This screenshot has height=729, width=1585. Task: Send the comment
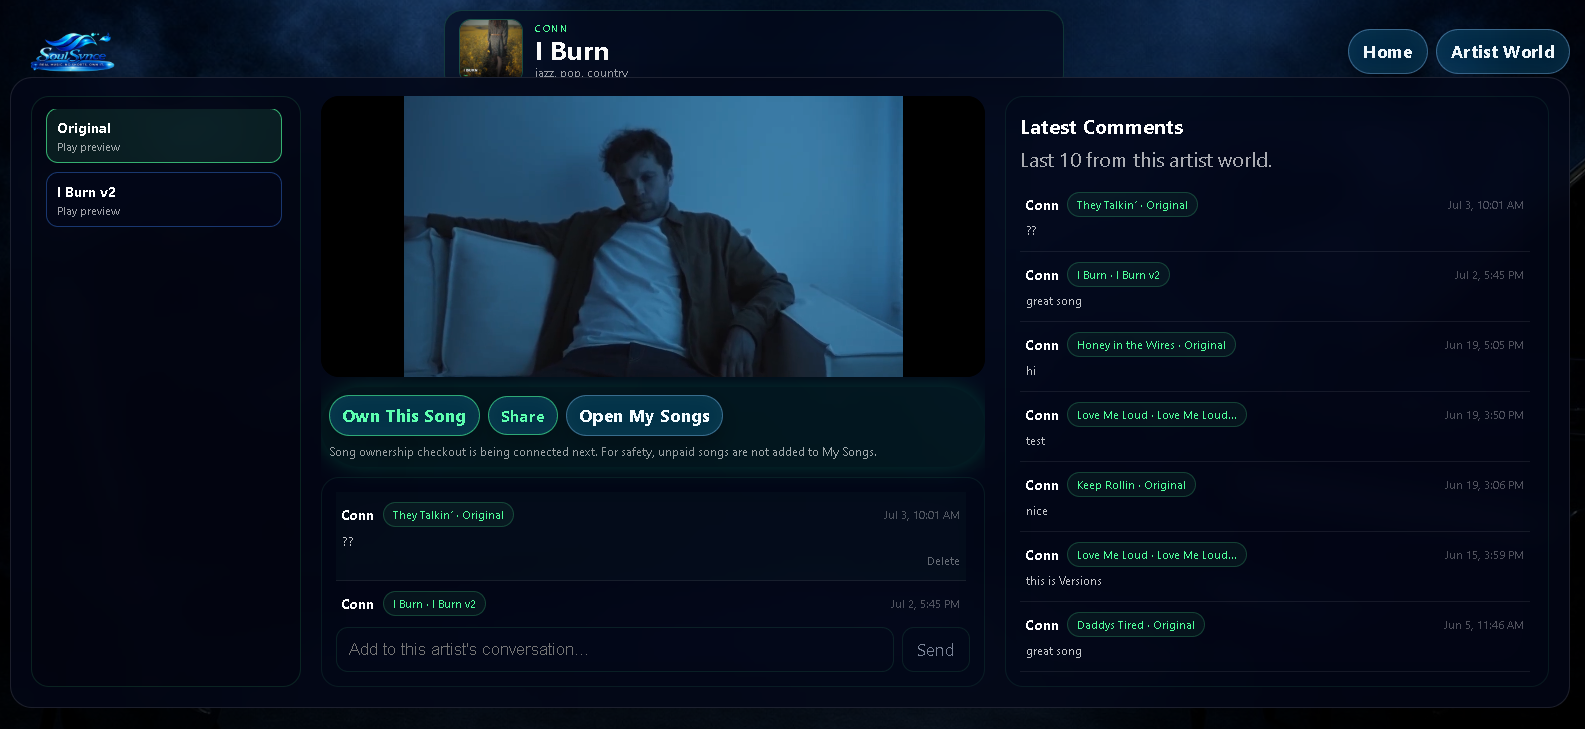point(935,650)
